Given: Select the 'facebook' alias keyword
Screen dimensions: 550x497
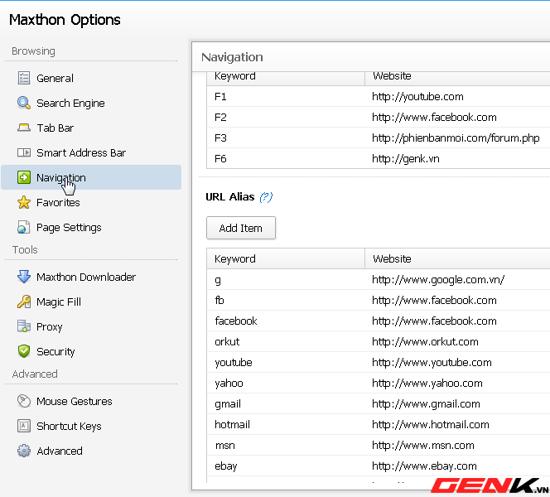Looking at the screenshot, I should click(236, 321).
